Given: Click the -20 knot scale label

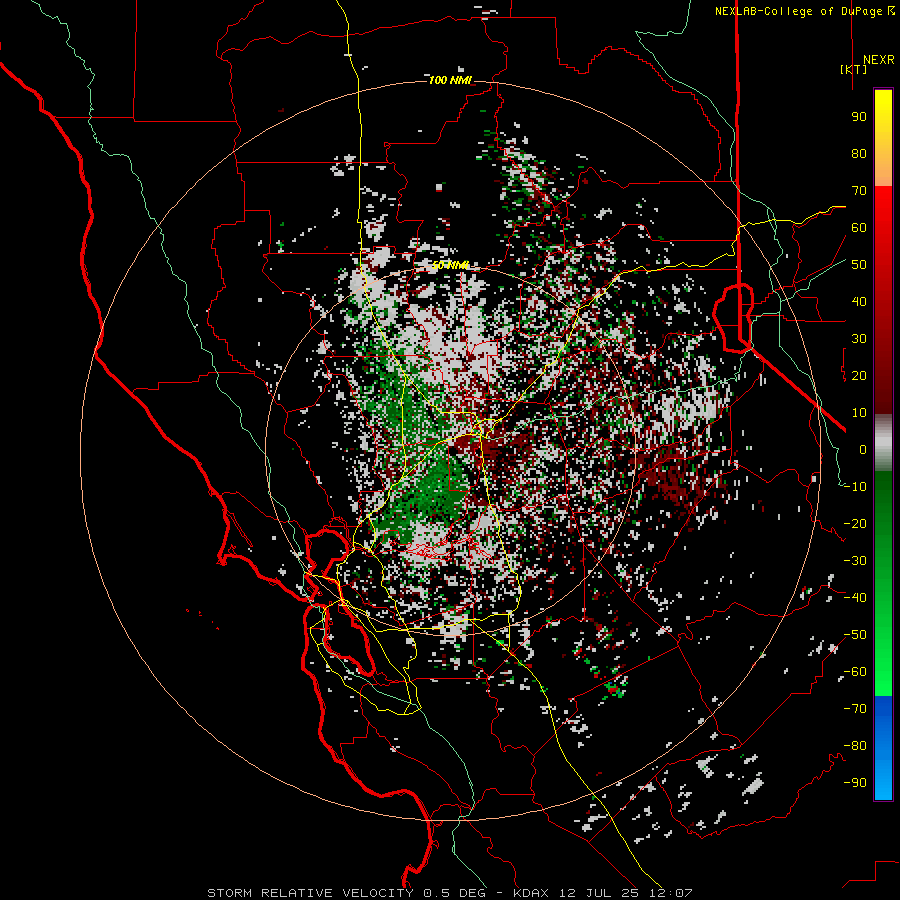Looking at the screenshot, I should coord(856,524).
